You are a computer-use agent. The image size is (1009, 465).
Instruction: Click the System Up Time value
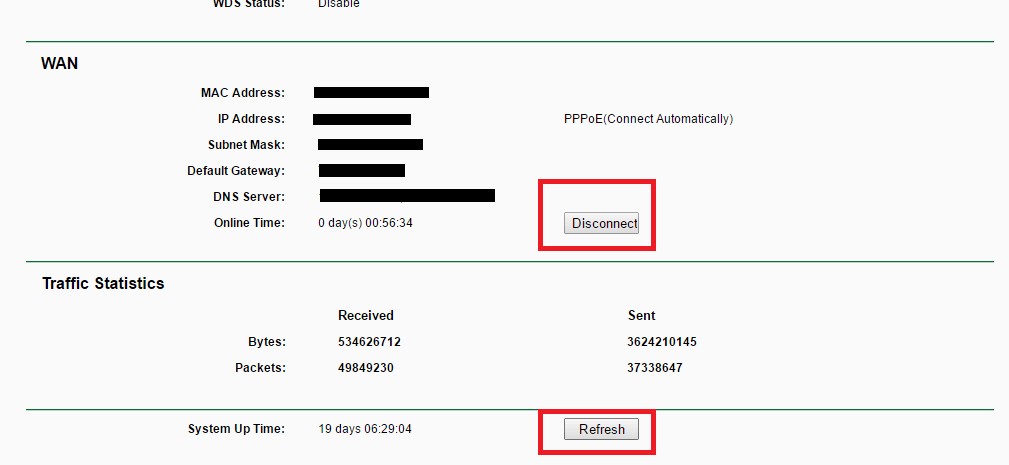[365, 429]
